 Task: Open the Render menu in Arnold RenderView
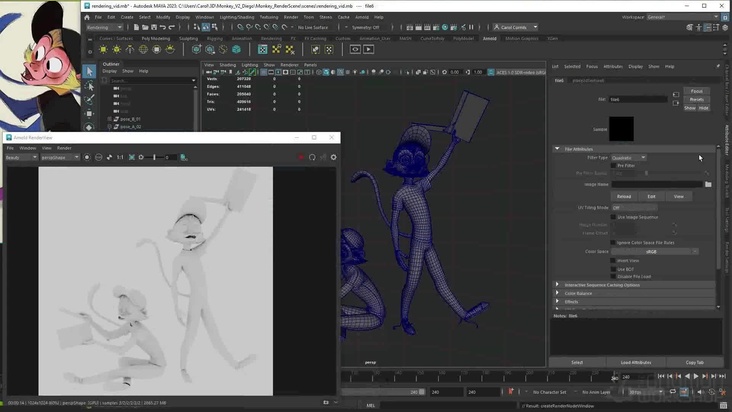pos(64,148)
